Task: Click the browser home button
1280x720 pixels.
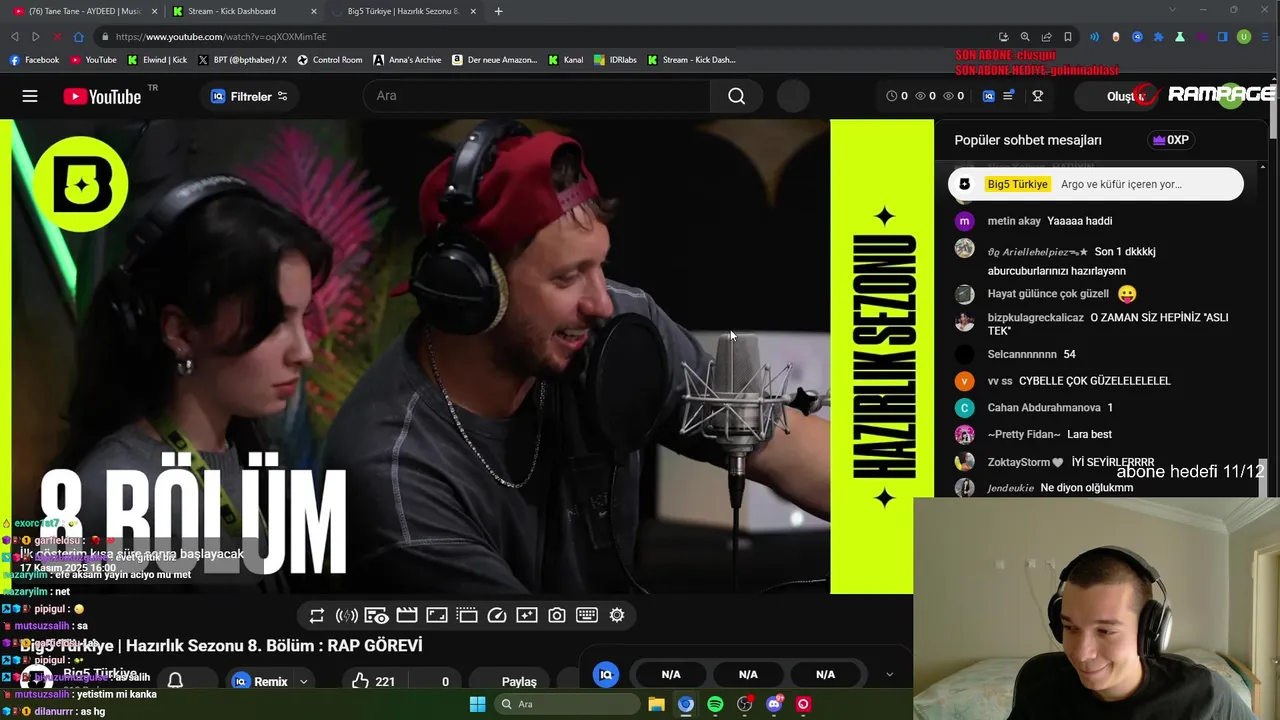Action: (x=78, y=37)
